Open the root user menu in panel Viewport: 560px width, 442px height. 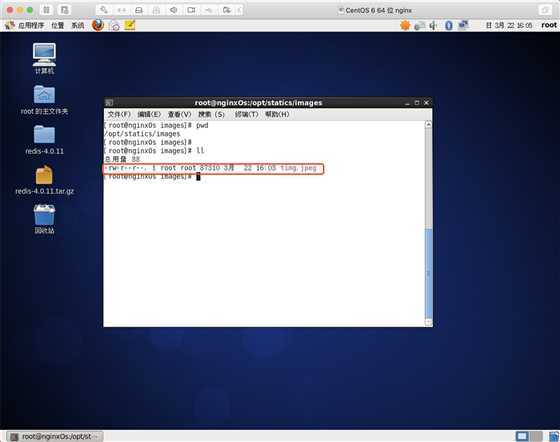click(549, 25)
